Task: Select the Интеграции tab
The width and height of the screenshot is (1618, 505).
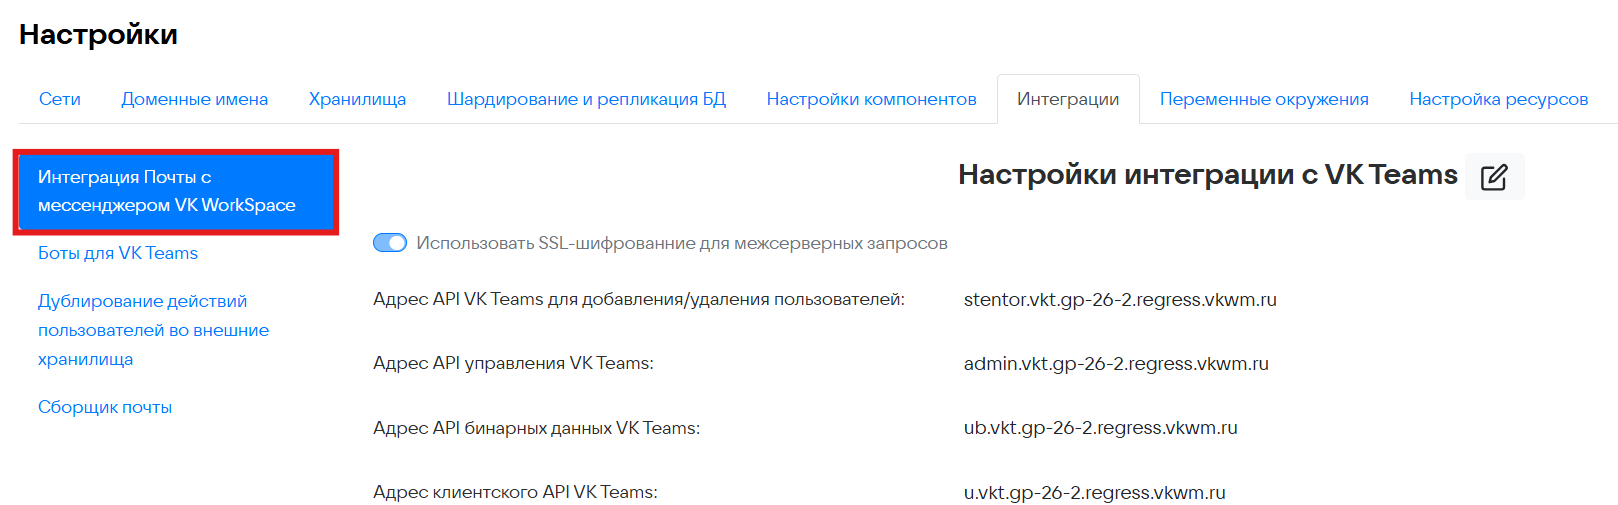Action: pos(1068,99)
